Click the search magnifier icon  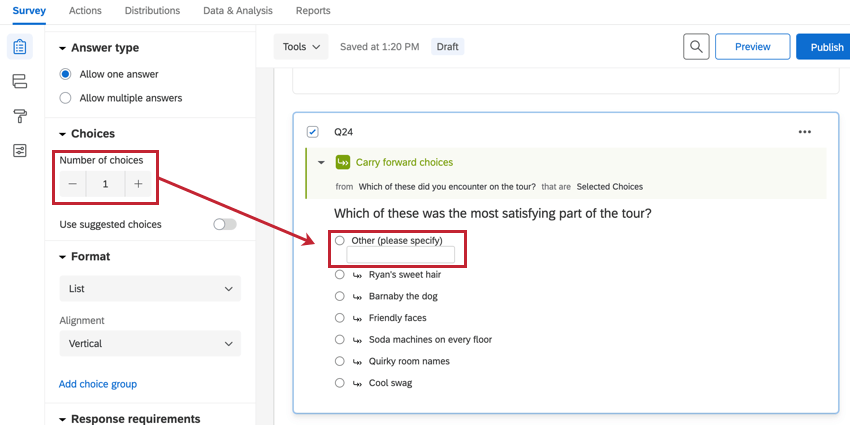[697, 47]
